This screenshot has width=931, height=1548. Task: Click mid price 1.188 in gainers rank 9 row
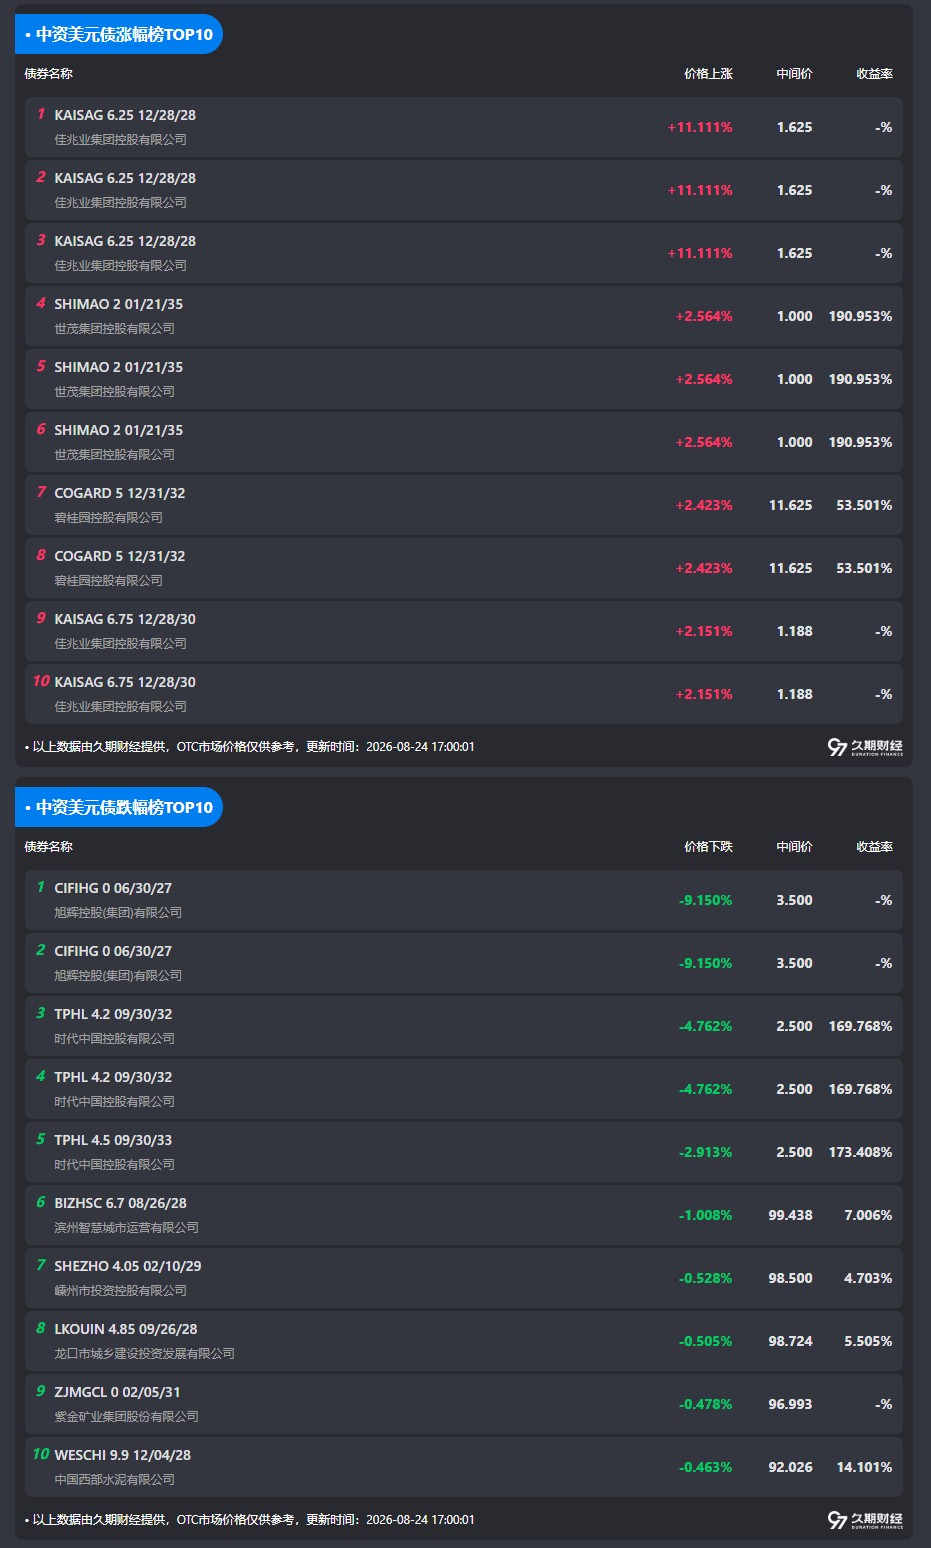click(794, 631)
